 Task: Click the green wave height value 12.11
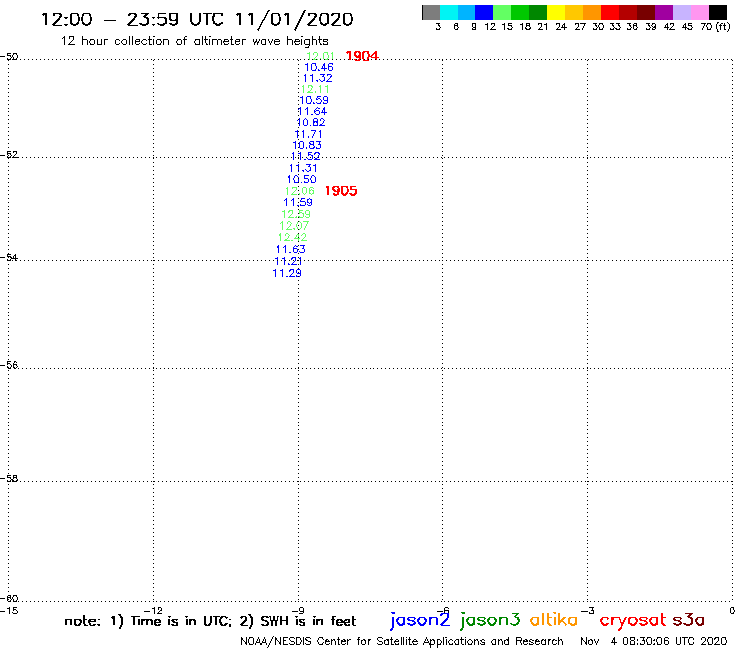tap(315, 89)
